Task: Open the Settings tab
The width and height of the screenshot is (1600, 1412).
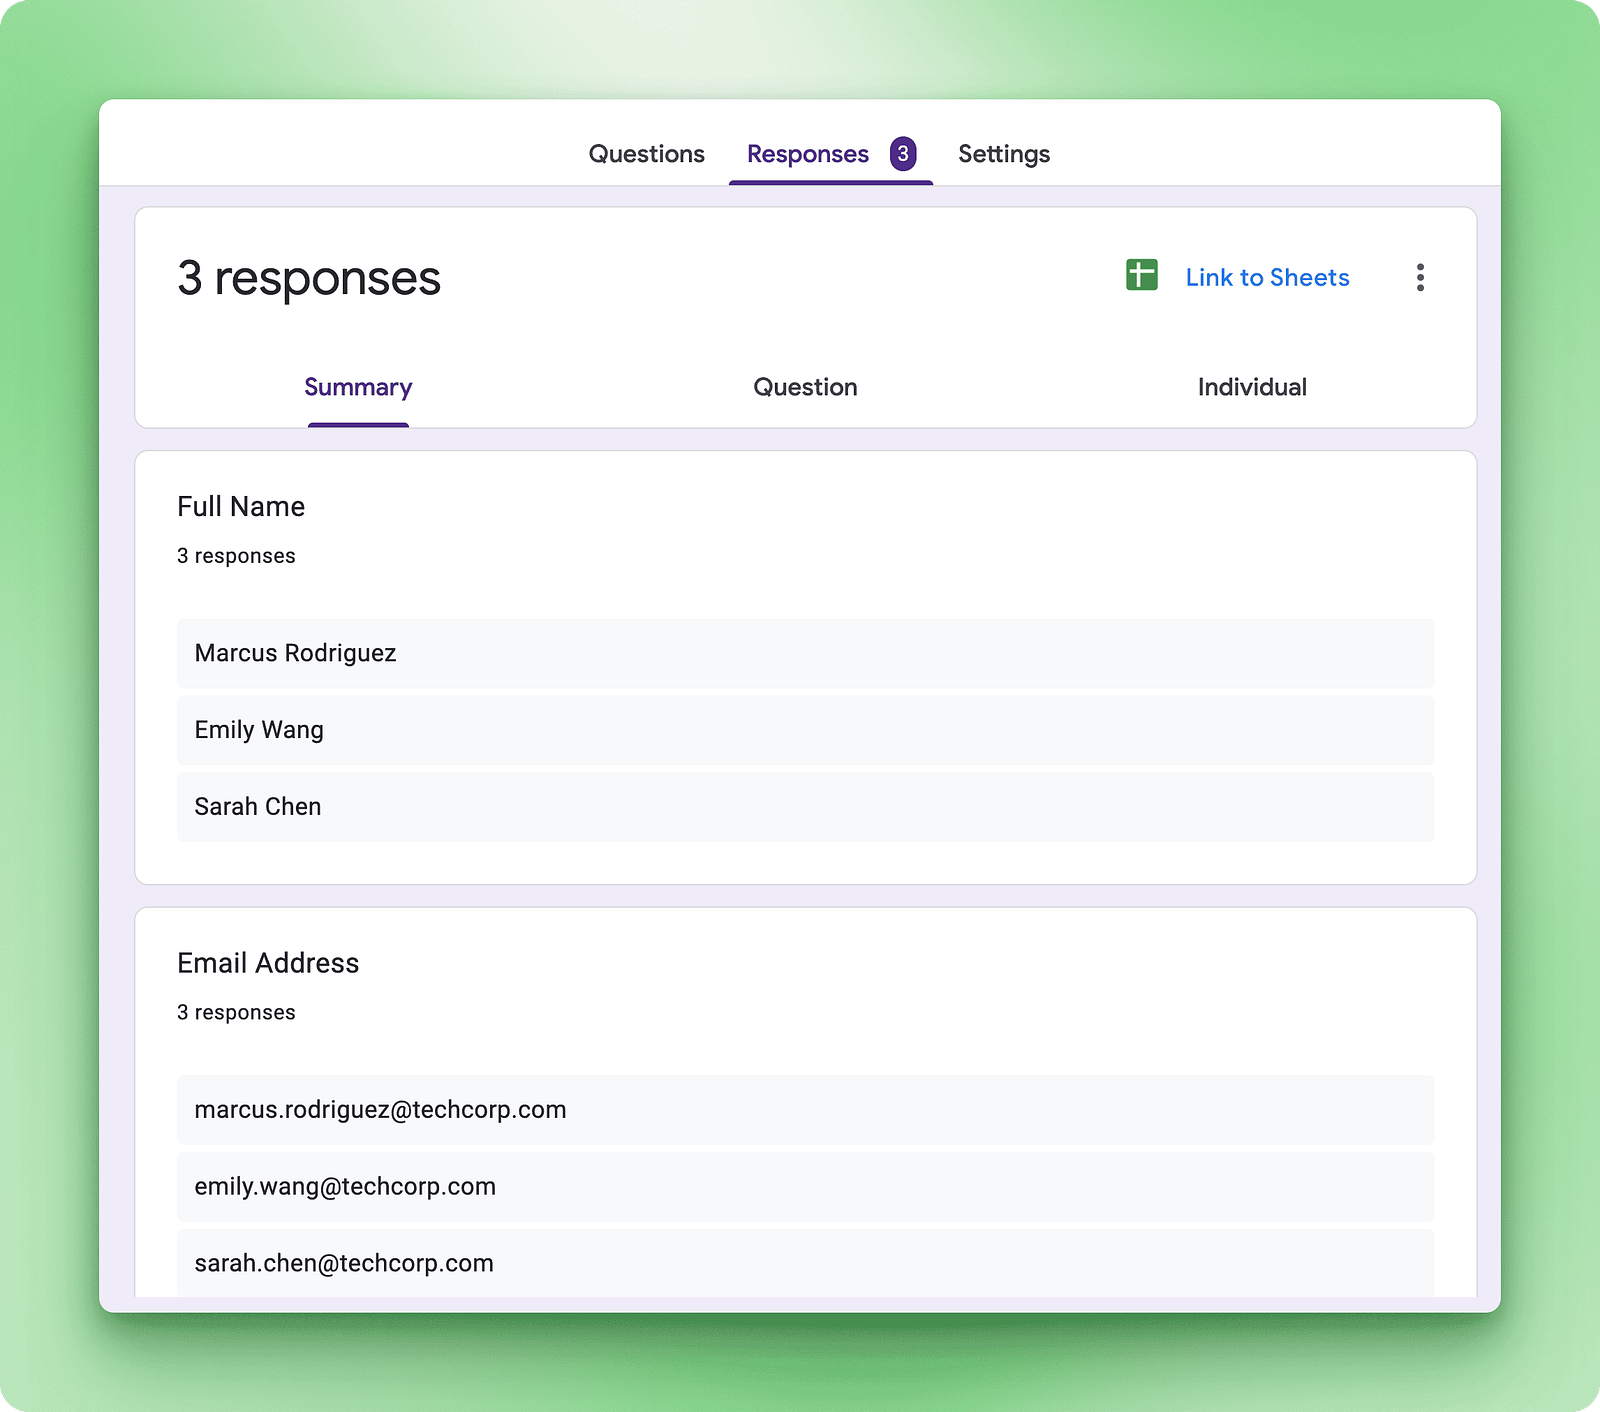Action: [x=1003, y=154]
